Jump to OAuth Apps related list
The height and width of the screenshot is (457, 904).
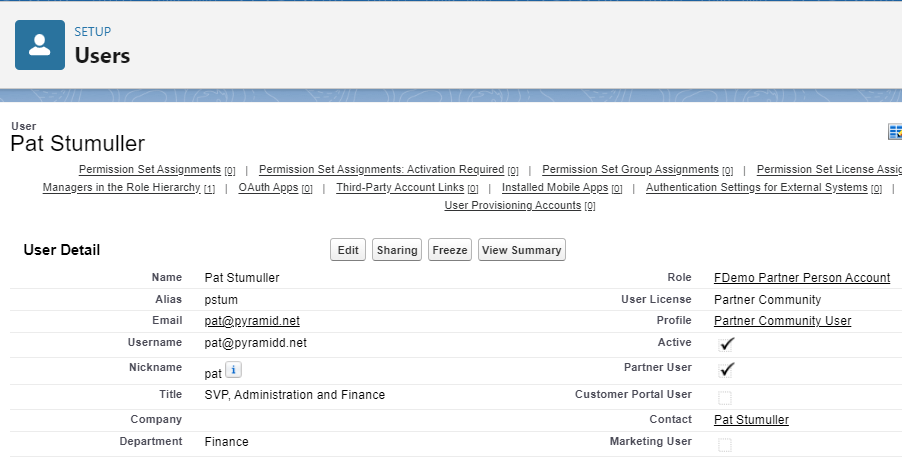268,188
